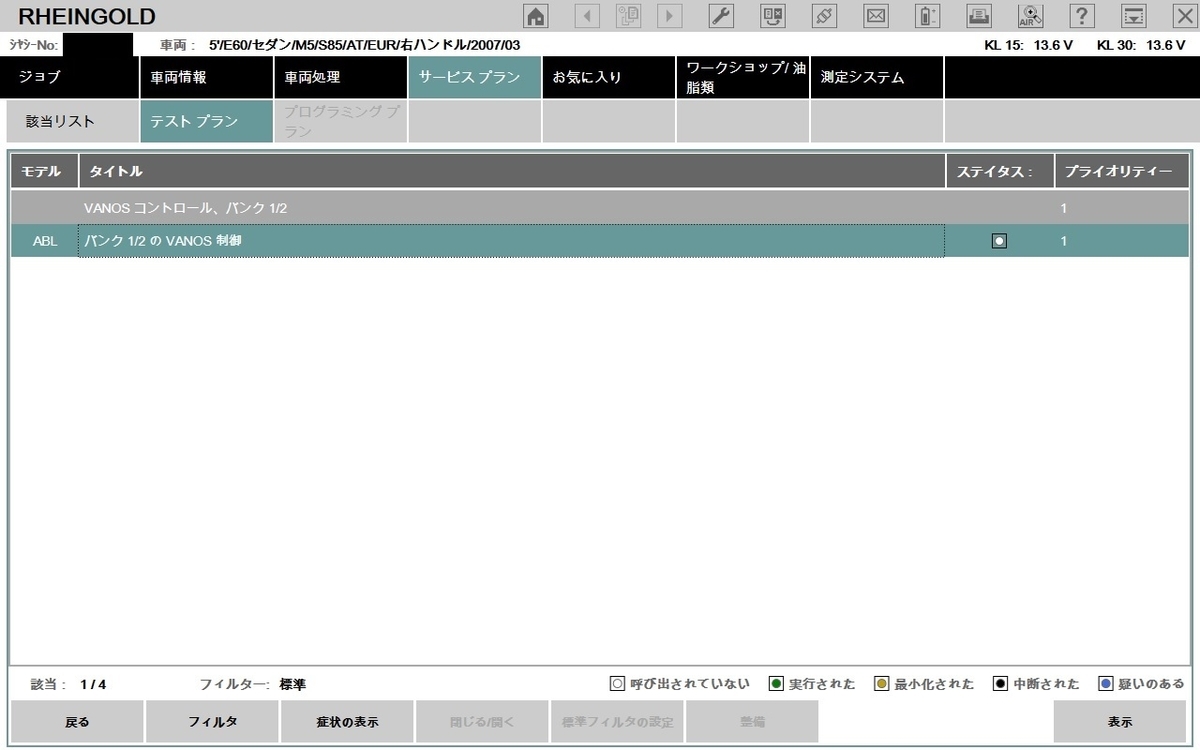Open the ワークショップ/油脂類 tab
The width and height of the screenshot is (1200, 750).
click(742, 77)
